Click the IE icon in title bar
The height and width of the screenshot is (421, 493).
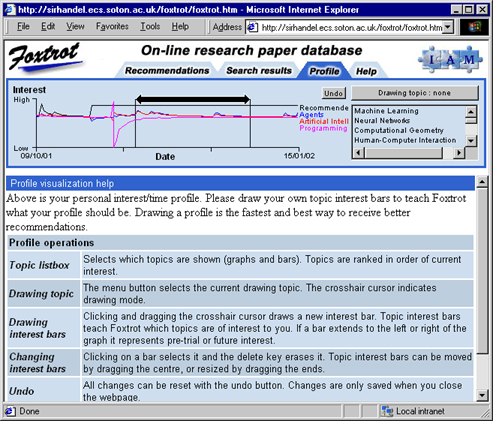(x=10, y=9)
